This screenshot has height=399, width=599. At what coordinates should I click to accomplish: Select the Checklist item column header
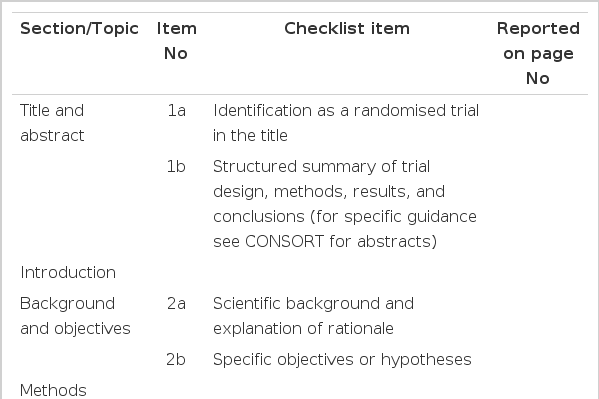tap(347, 29)
